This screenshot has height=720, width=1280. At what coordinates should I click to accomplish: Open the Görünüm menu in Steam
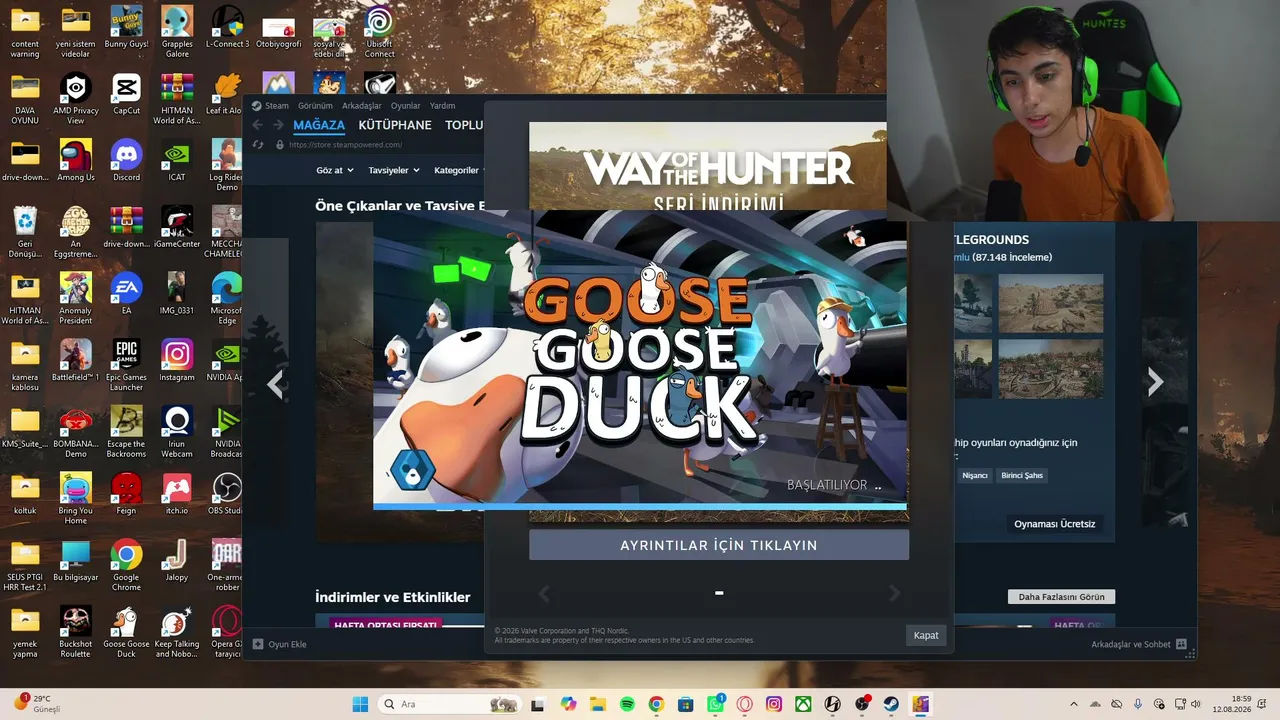(x=315, y=105)
